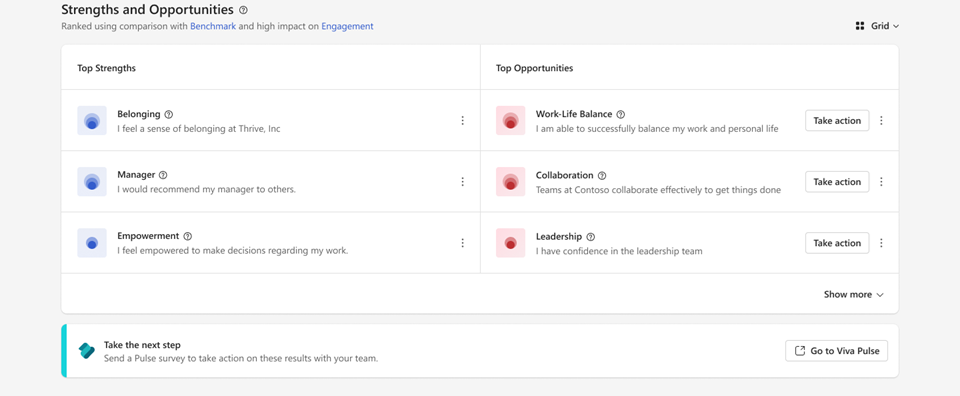960x396 pixels.
Task: Click the Manager strength icon
Action: (92, 182)
